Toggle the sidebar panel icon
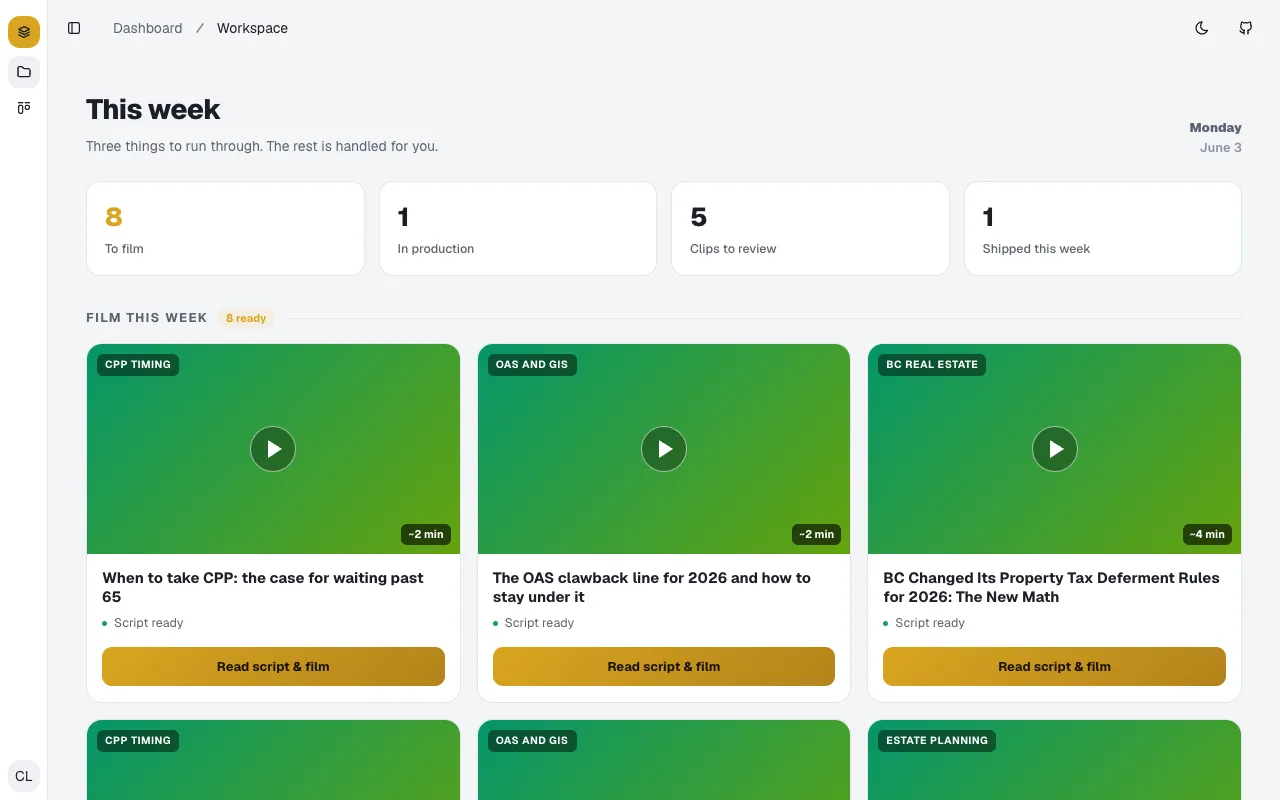 click(x=74, y=28)
